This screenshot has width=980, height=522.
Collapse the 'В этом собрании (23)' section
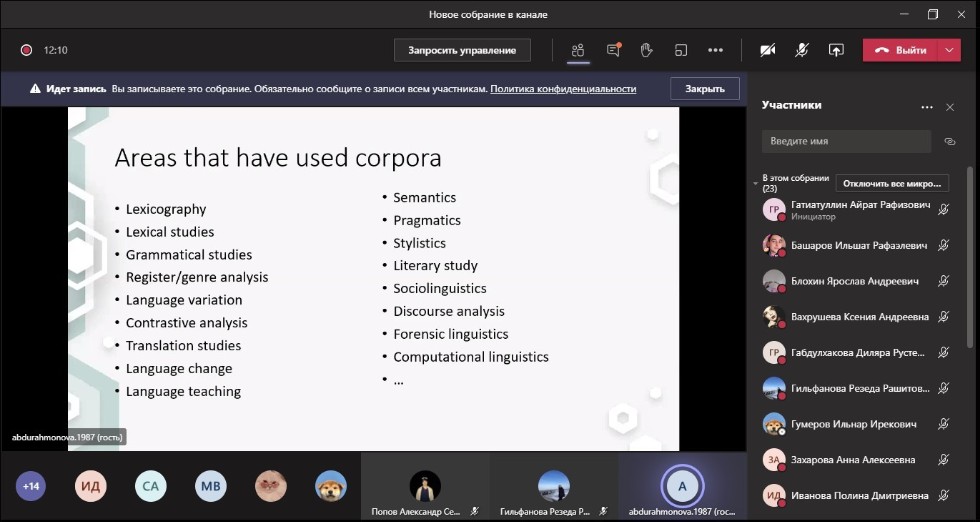click(756, 183)
